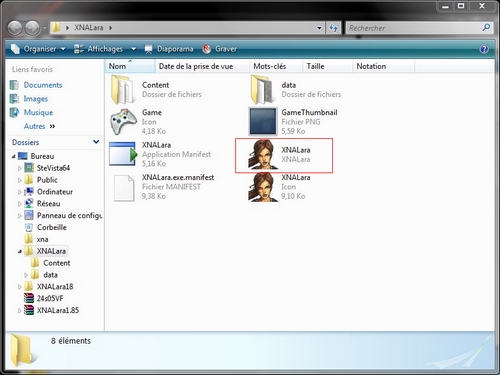Sort by the Notation column
The width and height of the screenshot is (500, 375).
point(384,66)
